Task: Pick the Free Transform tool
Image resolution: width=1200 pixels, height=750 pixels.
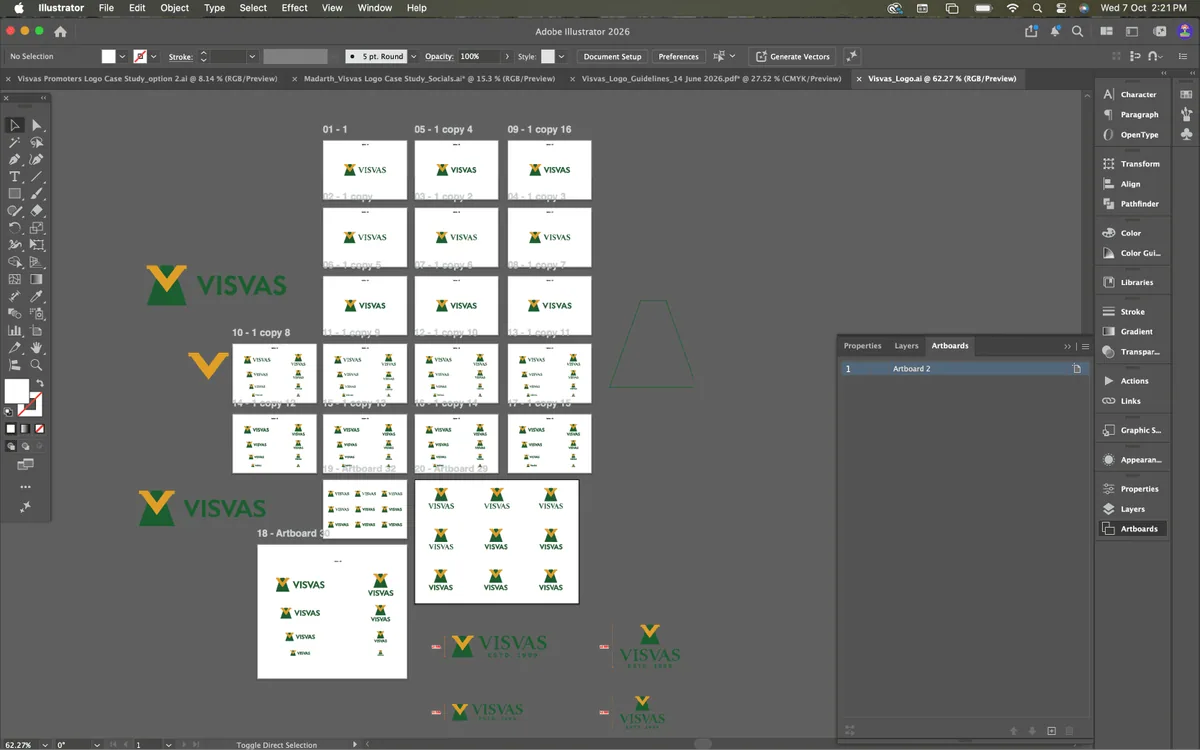Action: pyautogui.click(x=36, y=244)
